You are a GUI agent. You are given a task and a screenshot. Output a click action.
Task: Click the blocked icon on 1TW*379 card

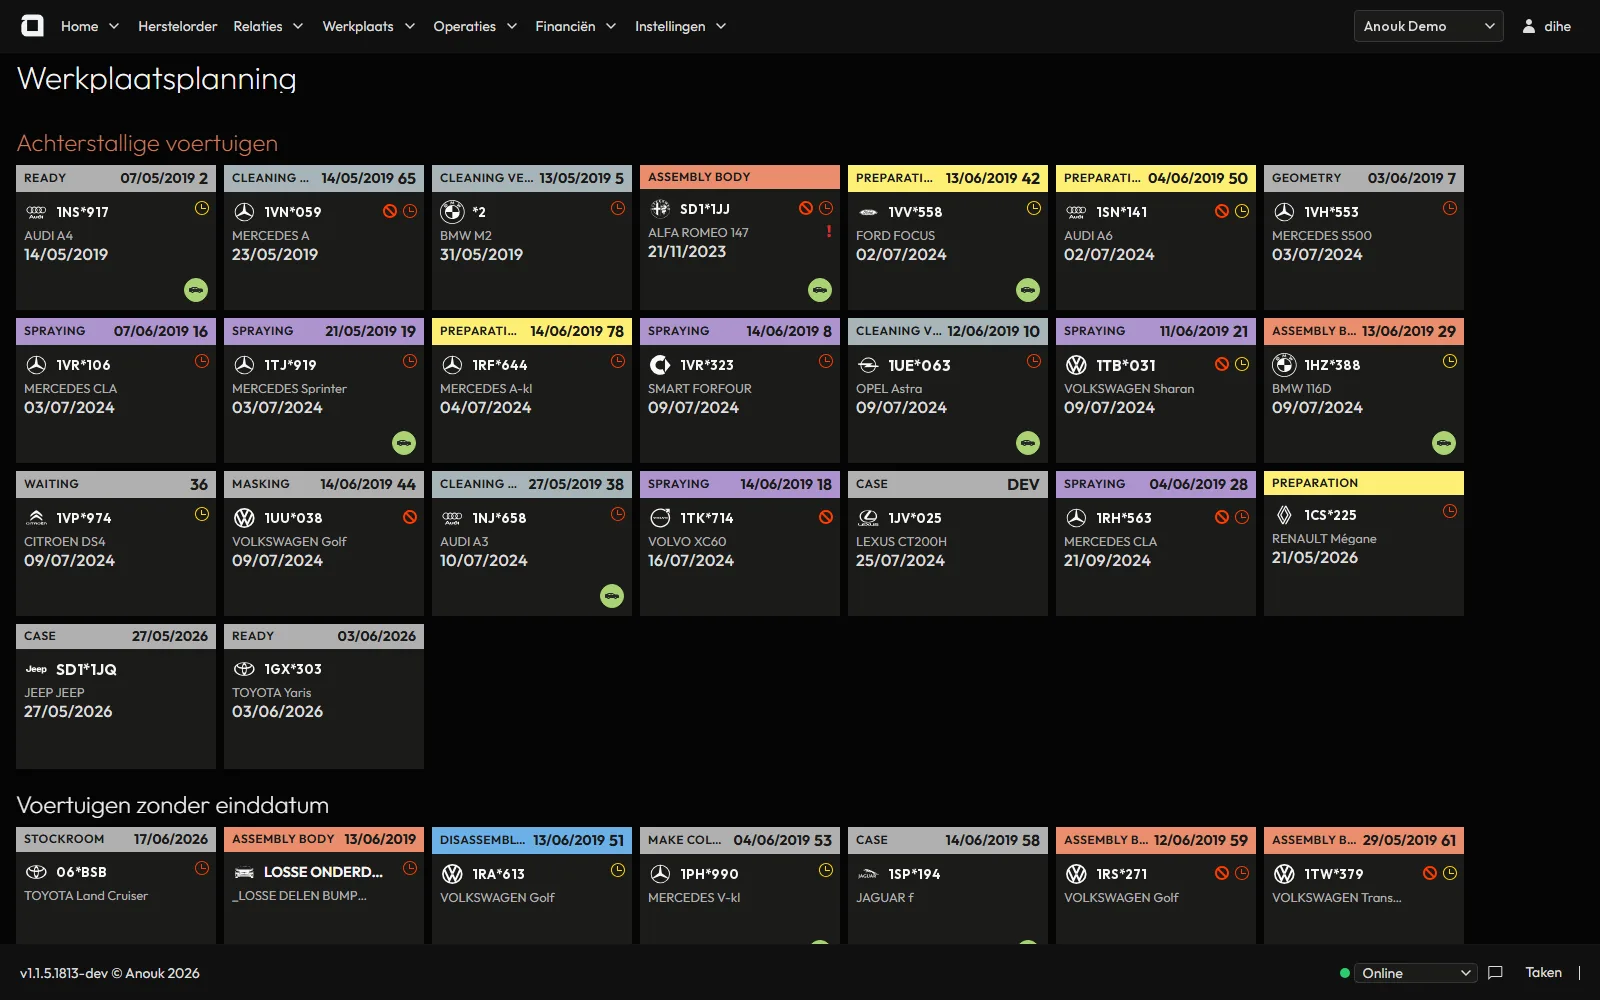pos(1430,873)
